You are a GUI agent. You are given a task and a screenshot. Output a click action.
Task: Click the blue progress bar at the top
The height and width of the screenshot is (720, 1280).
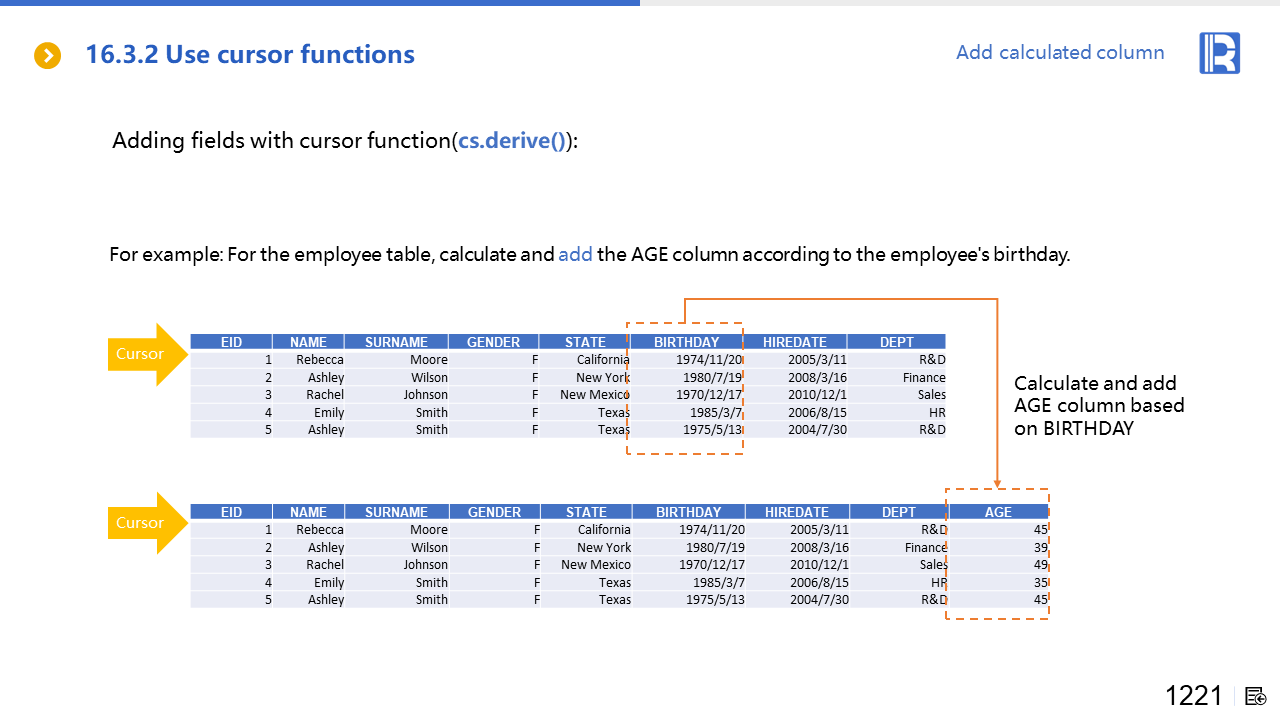320,3
